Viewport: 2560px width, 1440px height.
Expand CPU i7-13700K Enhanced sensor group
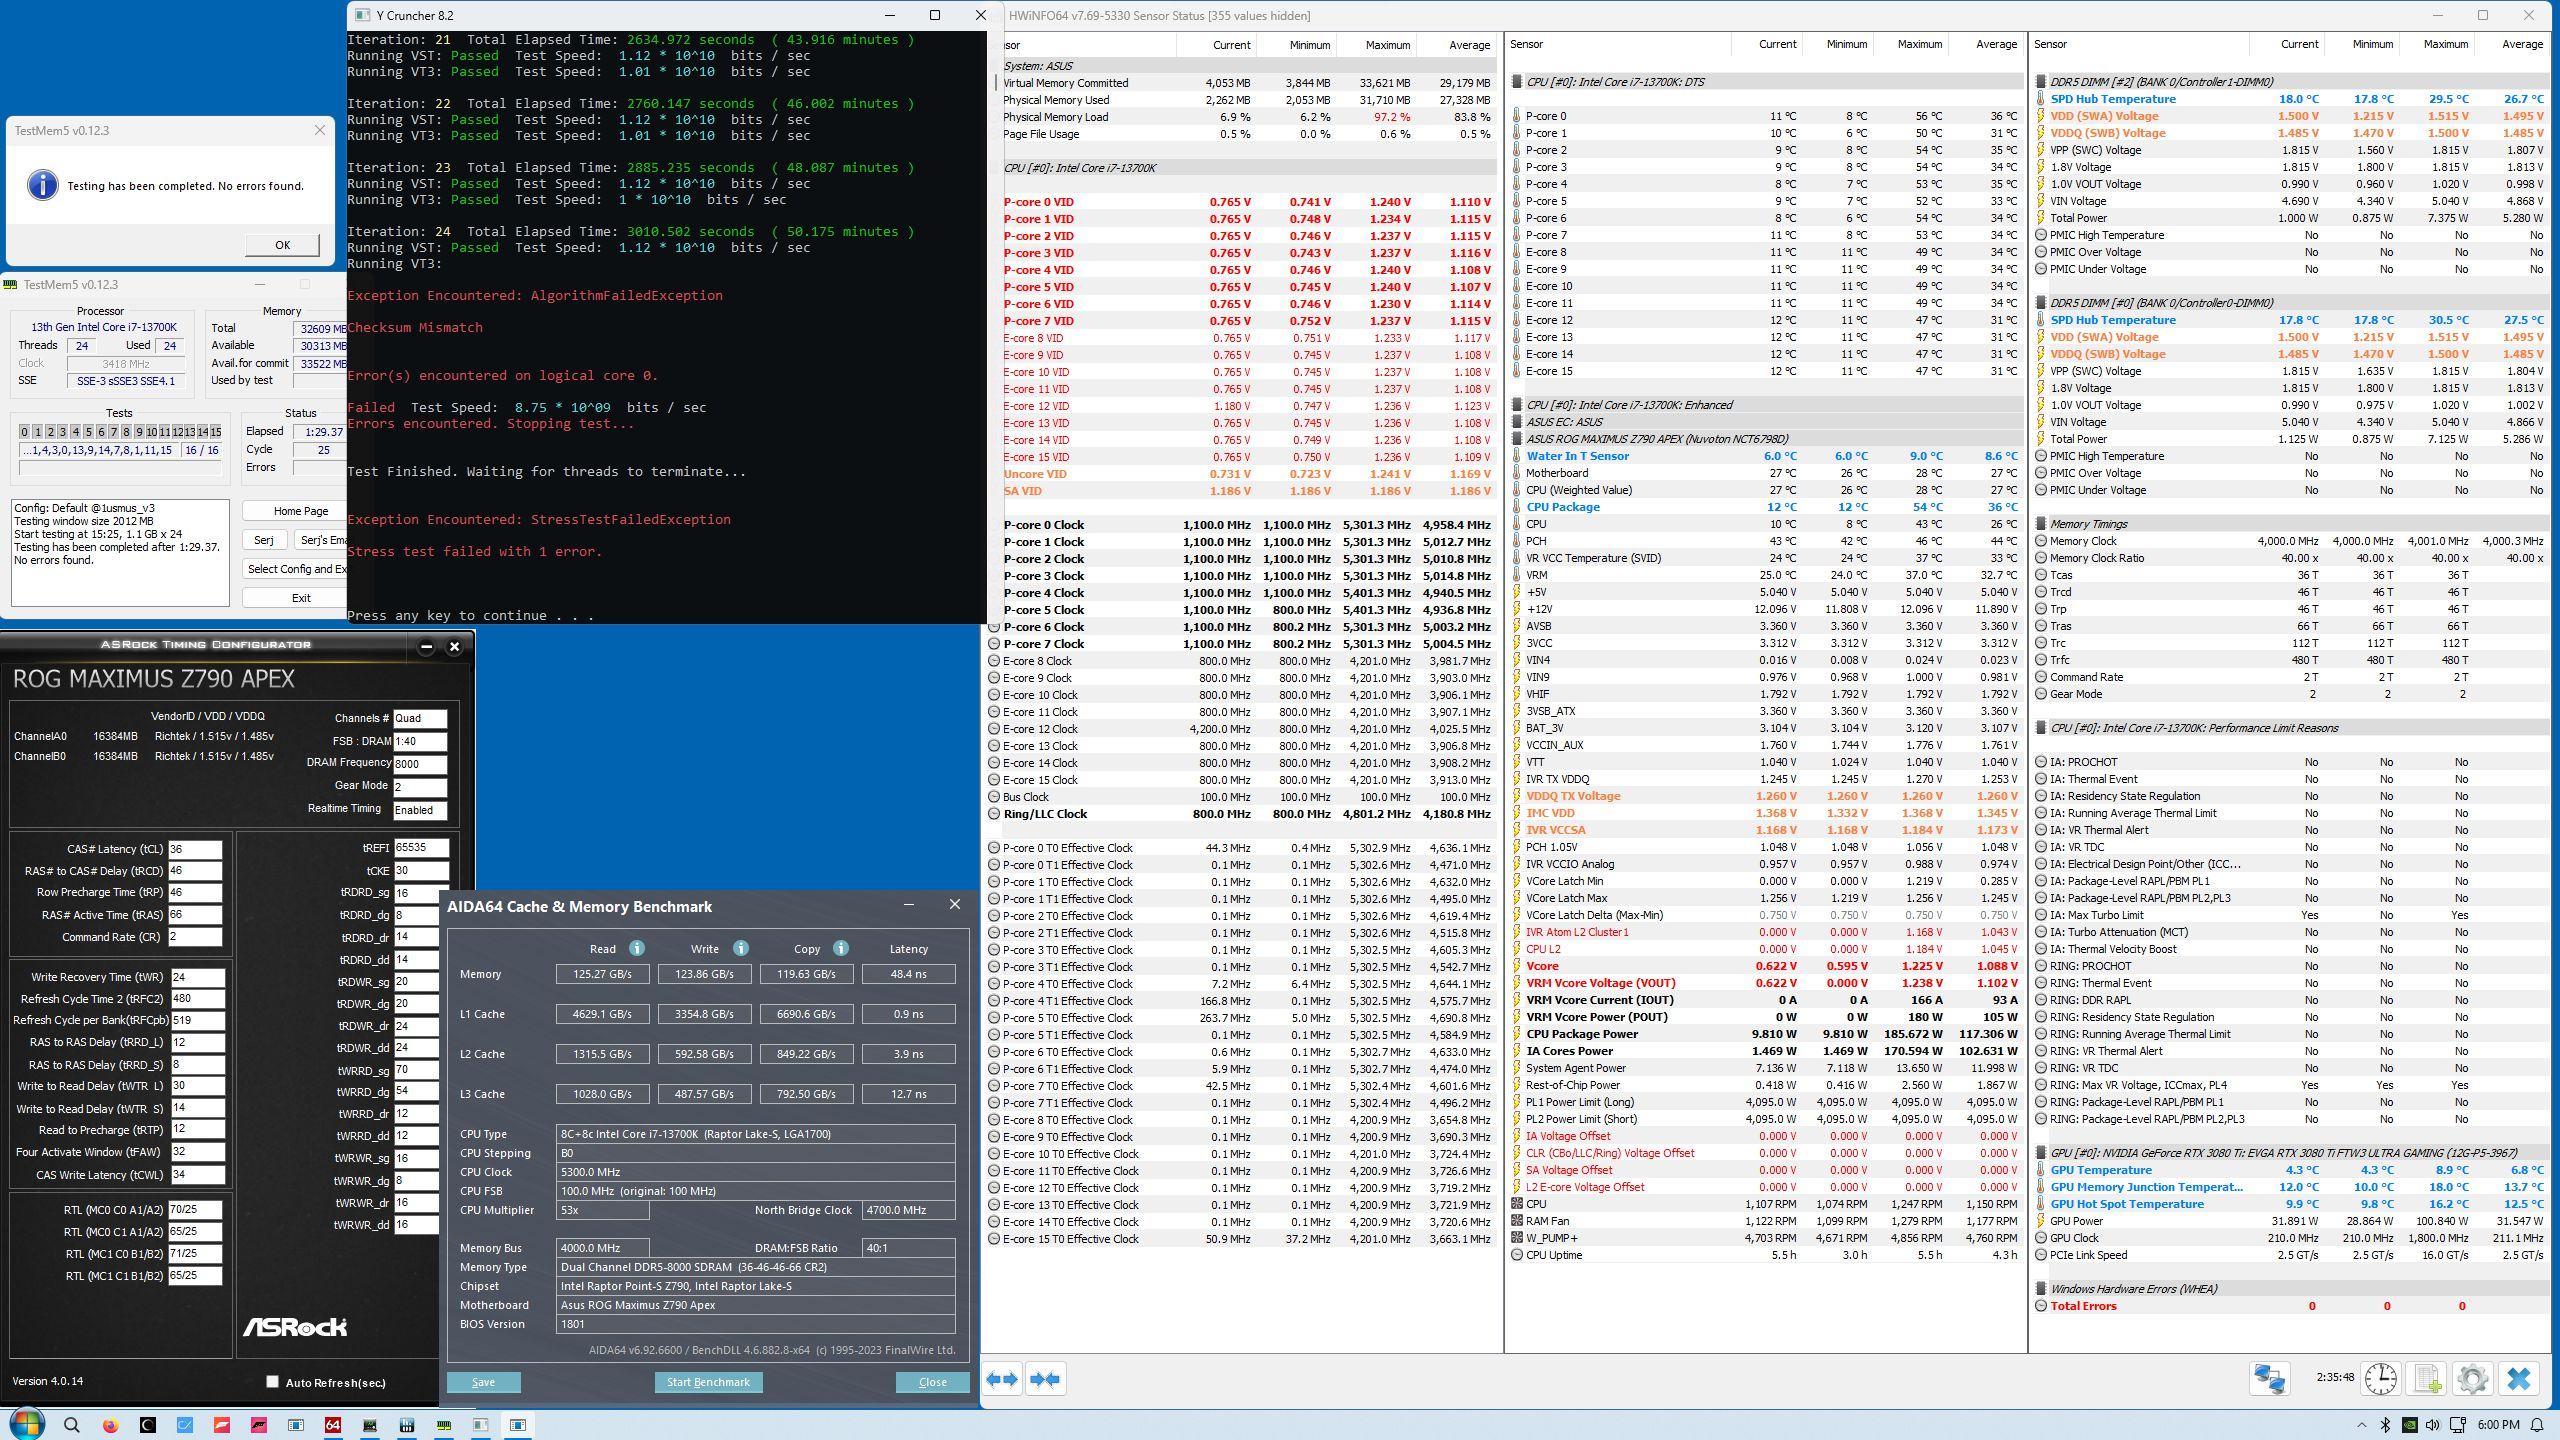click(1517, 405)
